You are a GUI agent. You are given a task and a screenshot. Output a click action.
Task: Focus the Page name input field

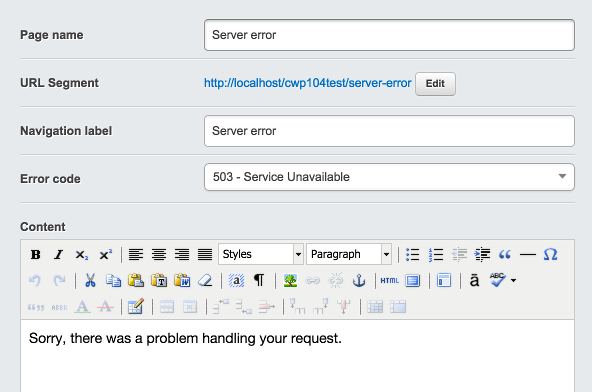389,35
